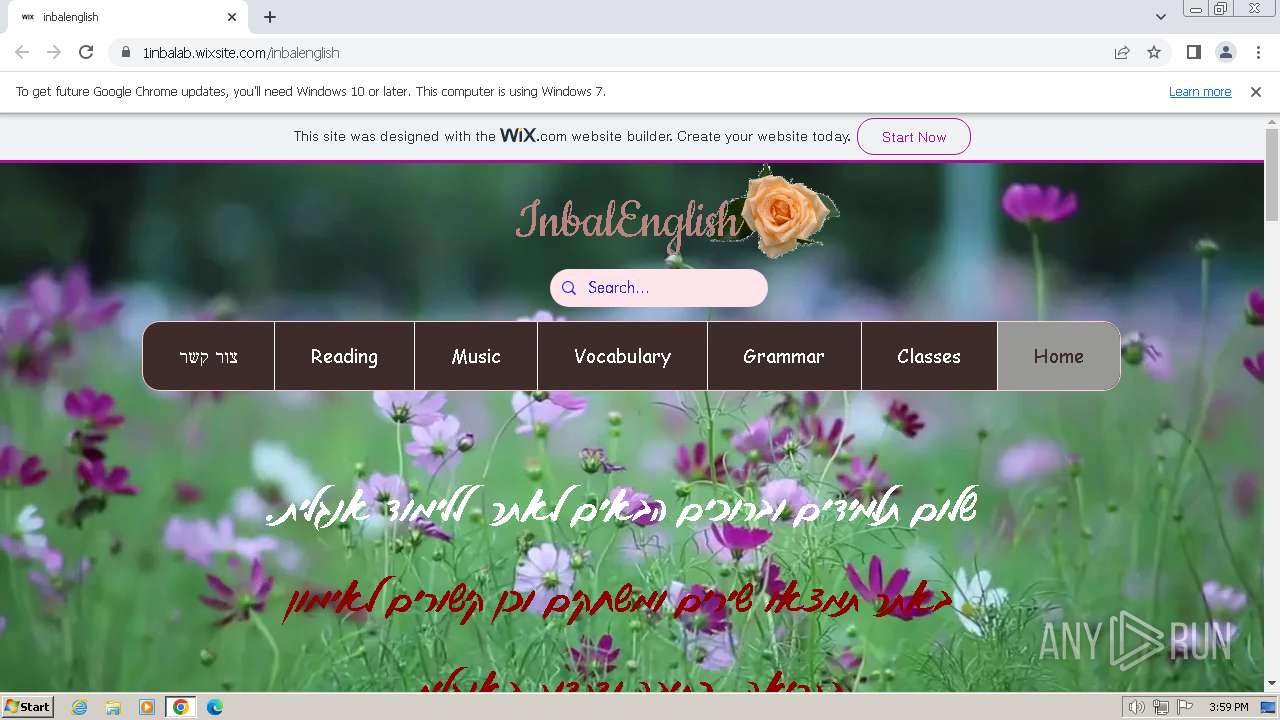
Task: Click the scrollbar down arrow
Action: click(1272, 683)
